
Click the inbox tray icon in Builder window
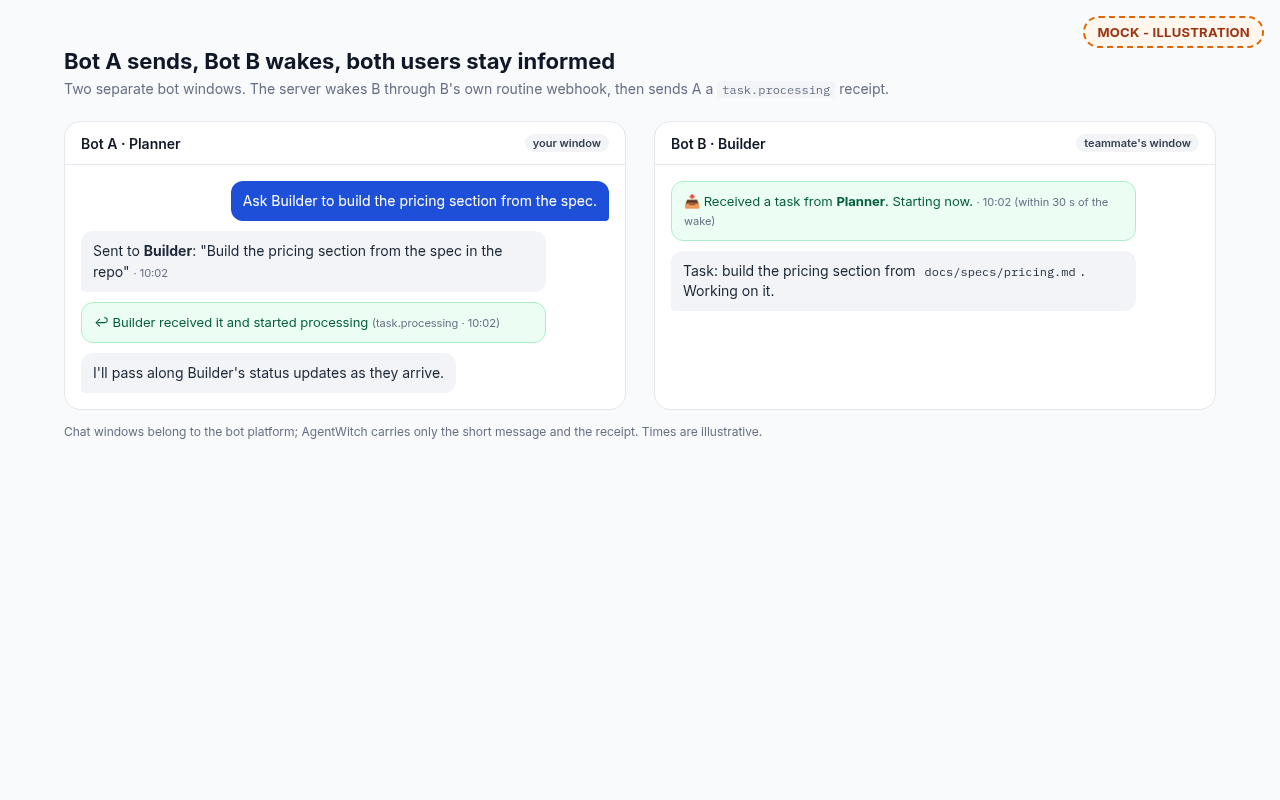pos(692,201)
